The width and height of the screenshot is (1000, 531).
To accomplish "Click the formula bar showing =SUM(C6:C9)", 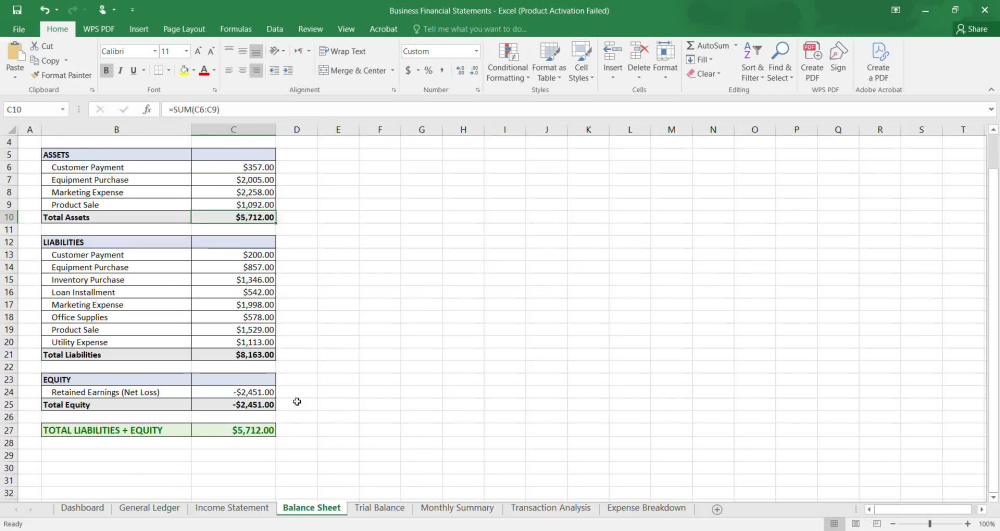I will click(x=574, y=110).
